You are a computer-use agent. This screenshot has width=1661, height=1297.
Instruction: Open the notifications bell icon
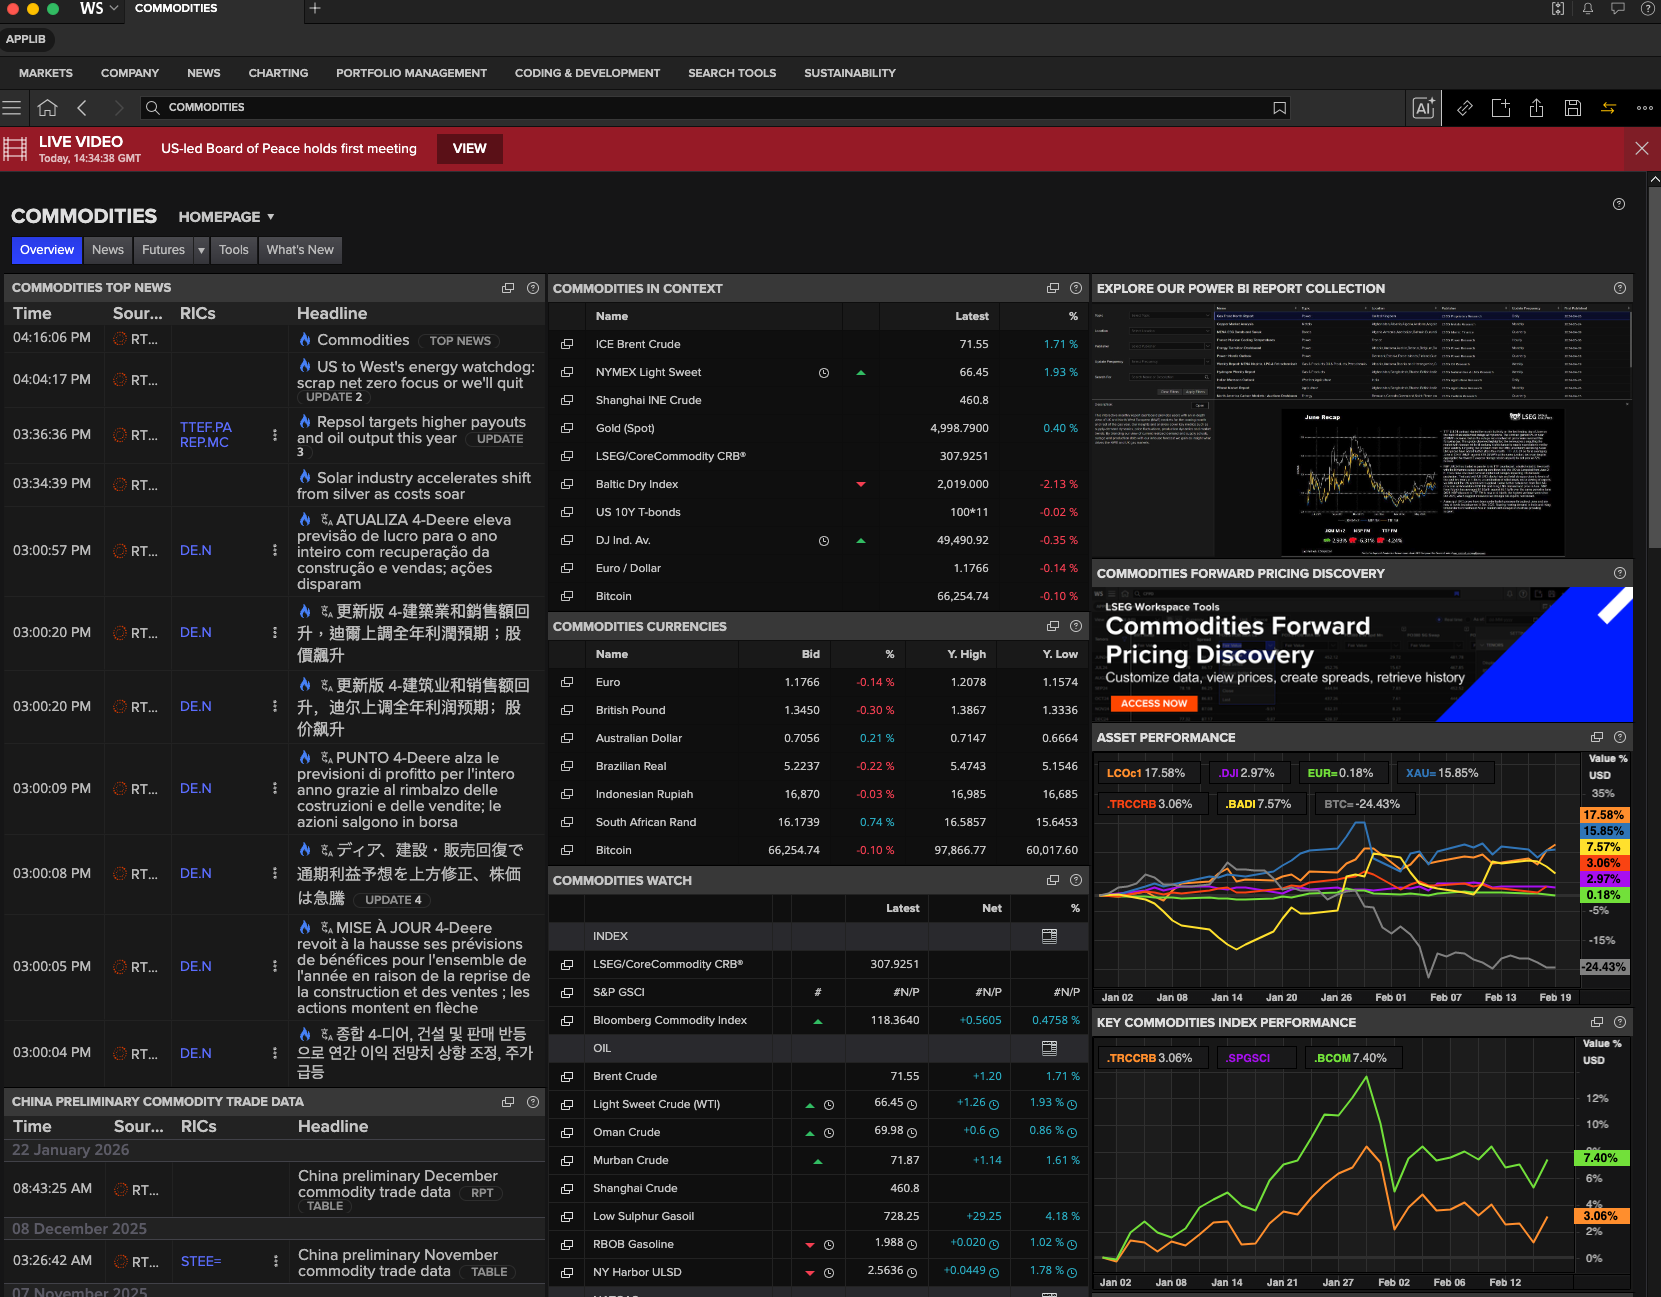pyautogui.click(x=1588, y=9)
